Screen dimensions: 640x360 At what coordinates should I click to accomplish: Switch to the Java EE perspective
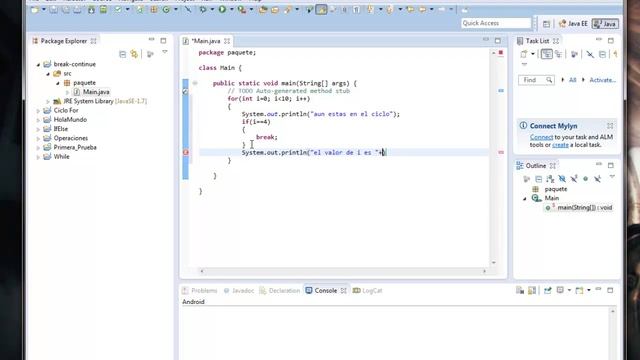tap(573, 24)
